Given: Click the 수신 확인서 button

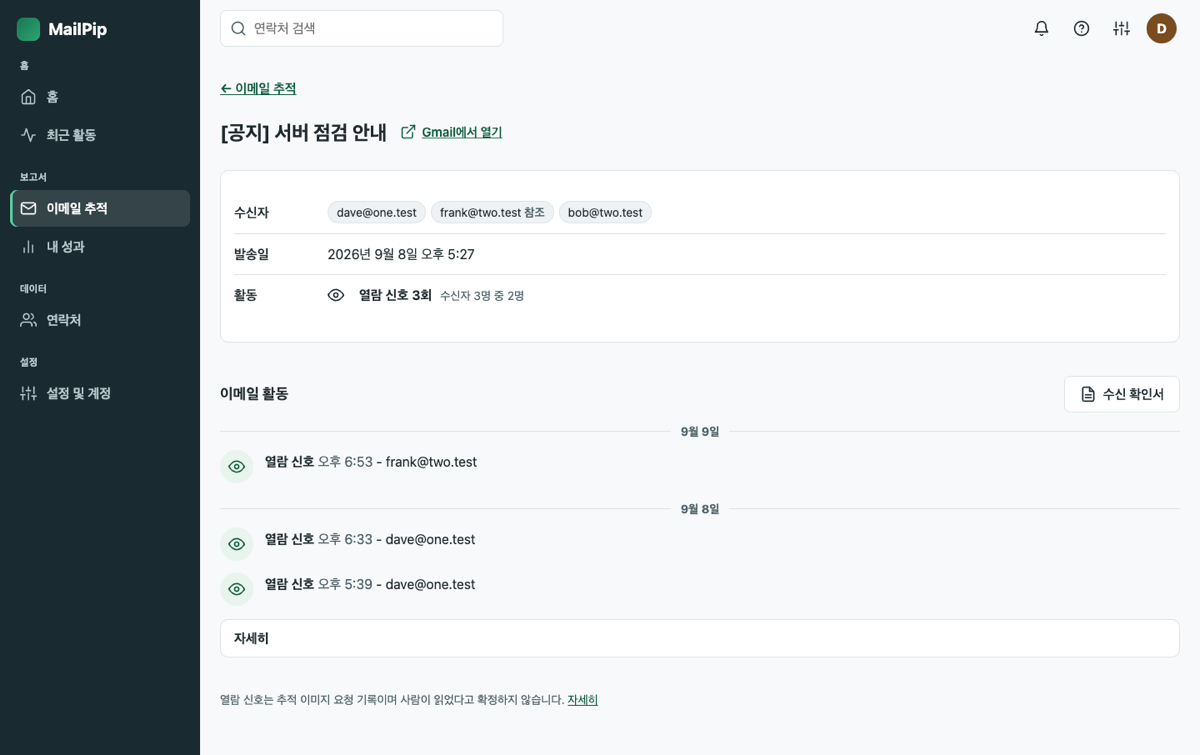Looking at the screenshot, I should coord(1121,394).
